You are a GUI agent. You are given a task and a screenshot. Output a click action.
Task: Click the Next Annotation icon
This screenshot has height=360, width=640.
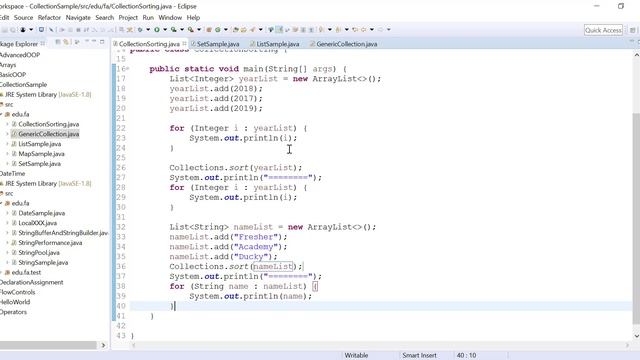click(x=321, y=29)
